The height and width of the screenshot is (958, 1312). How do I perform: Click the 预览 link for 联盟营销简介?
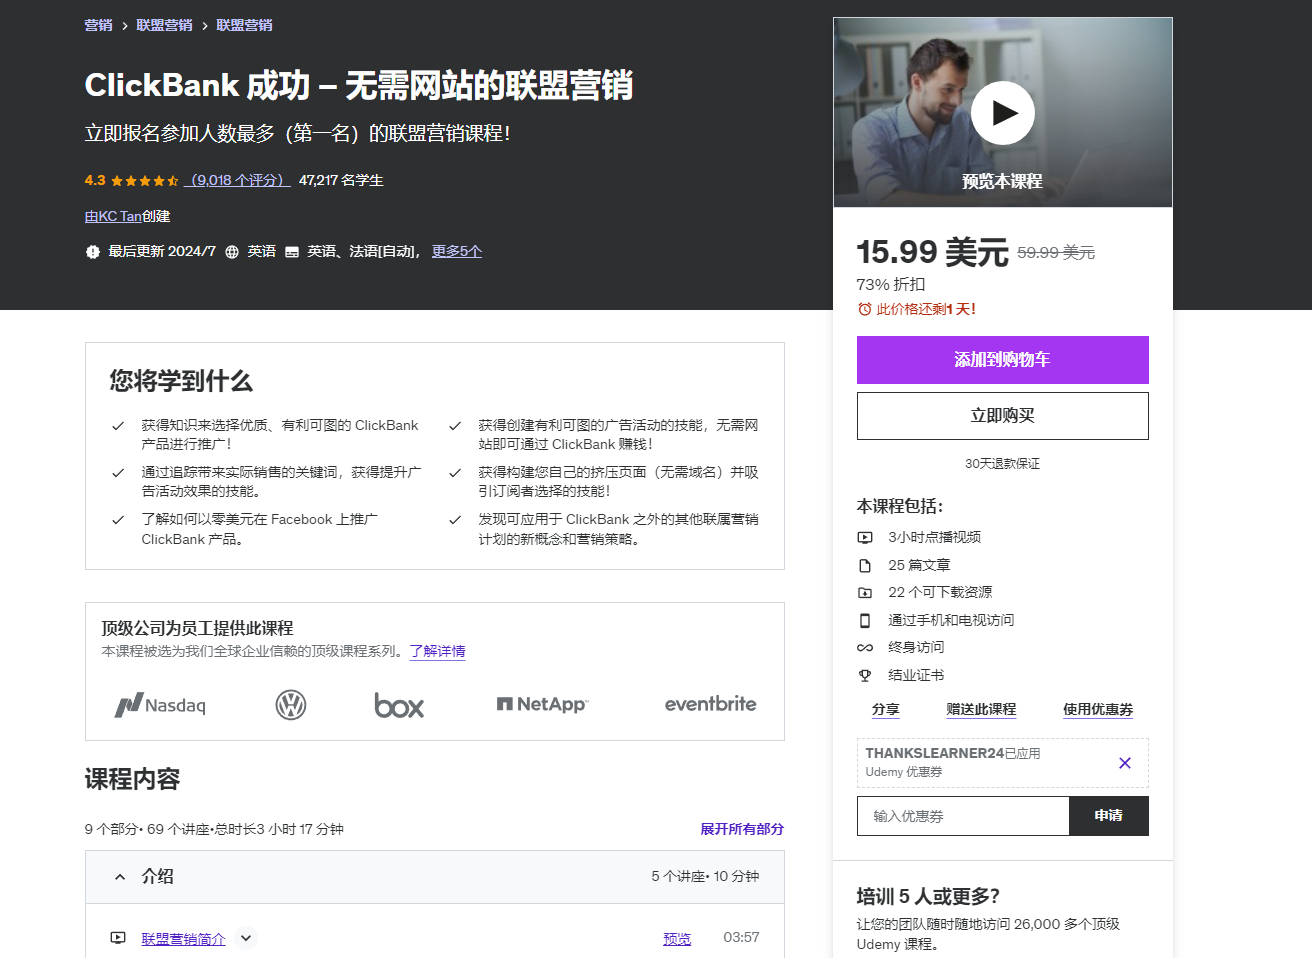[677, 939]
